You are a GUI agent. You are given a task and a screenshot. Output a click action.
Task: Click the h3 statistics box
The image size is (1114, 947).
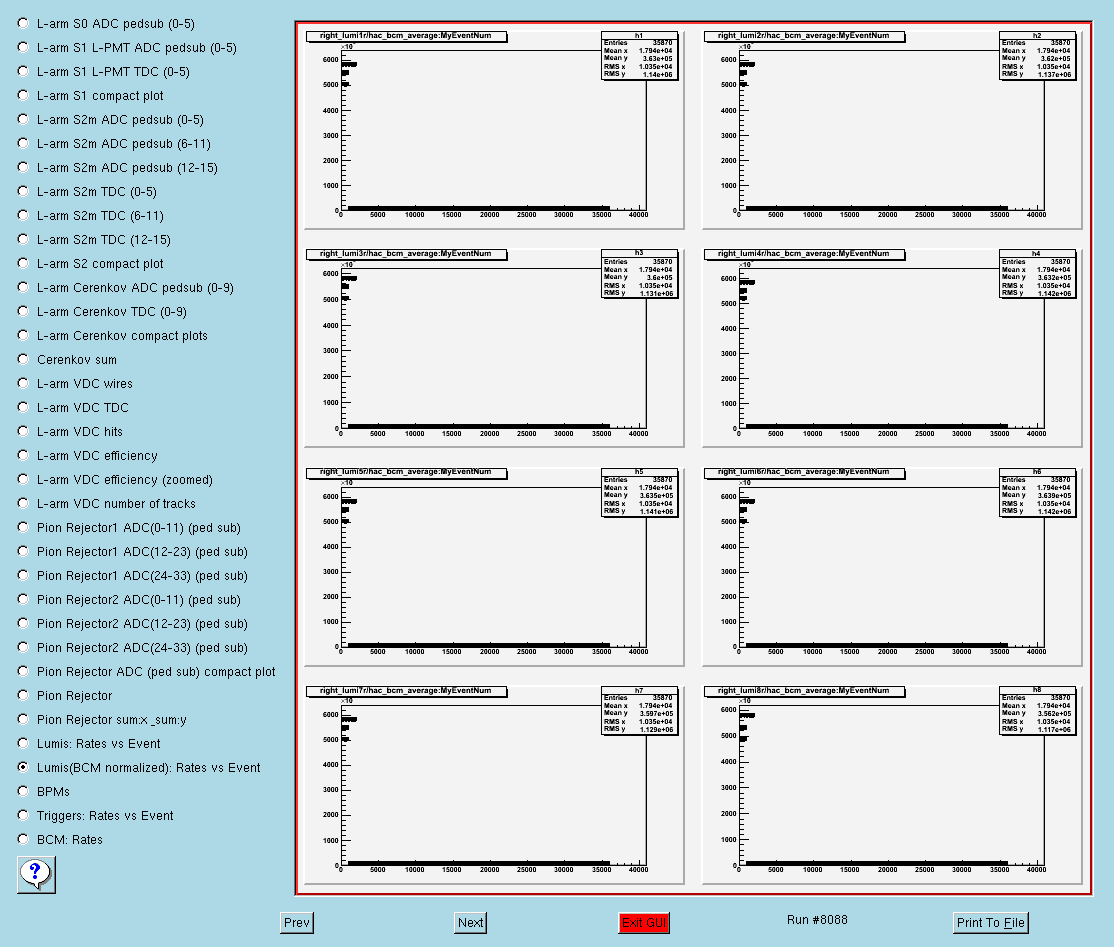(639, 274)
